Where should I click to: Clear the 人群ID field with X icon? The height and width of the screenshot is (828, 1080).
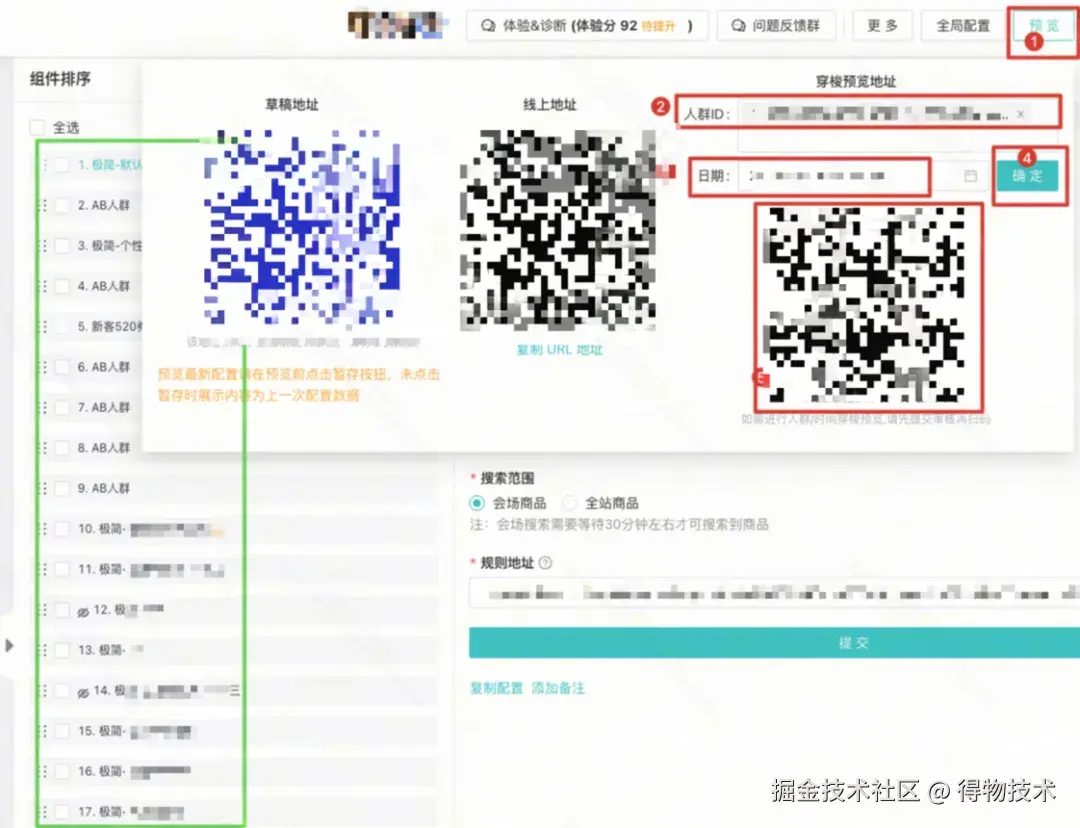click(x=1020, y=114)
